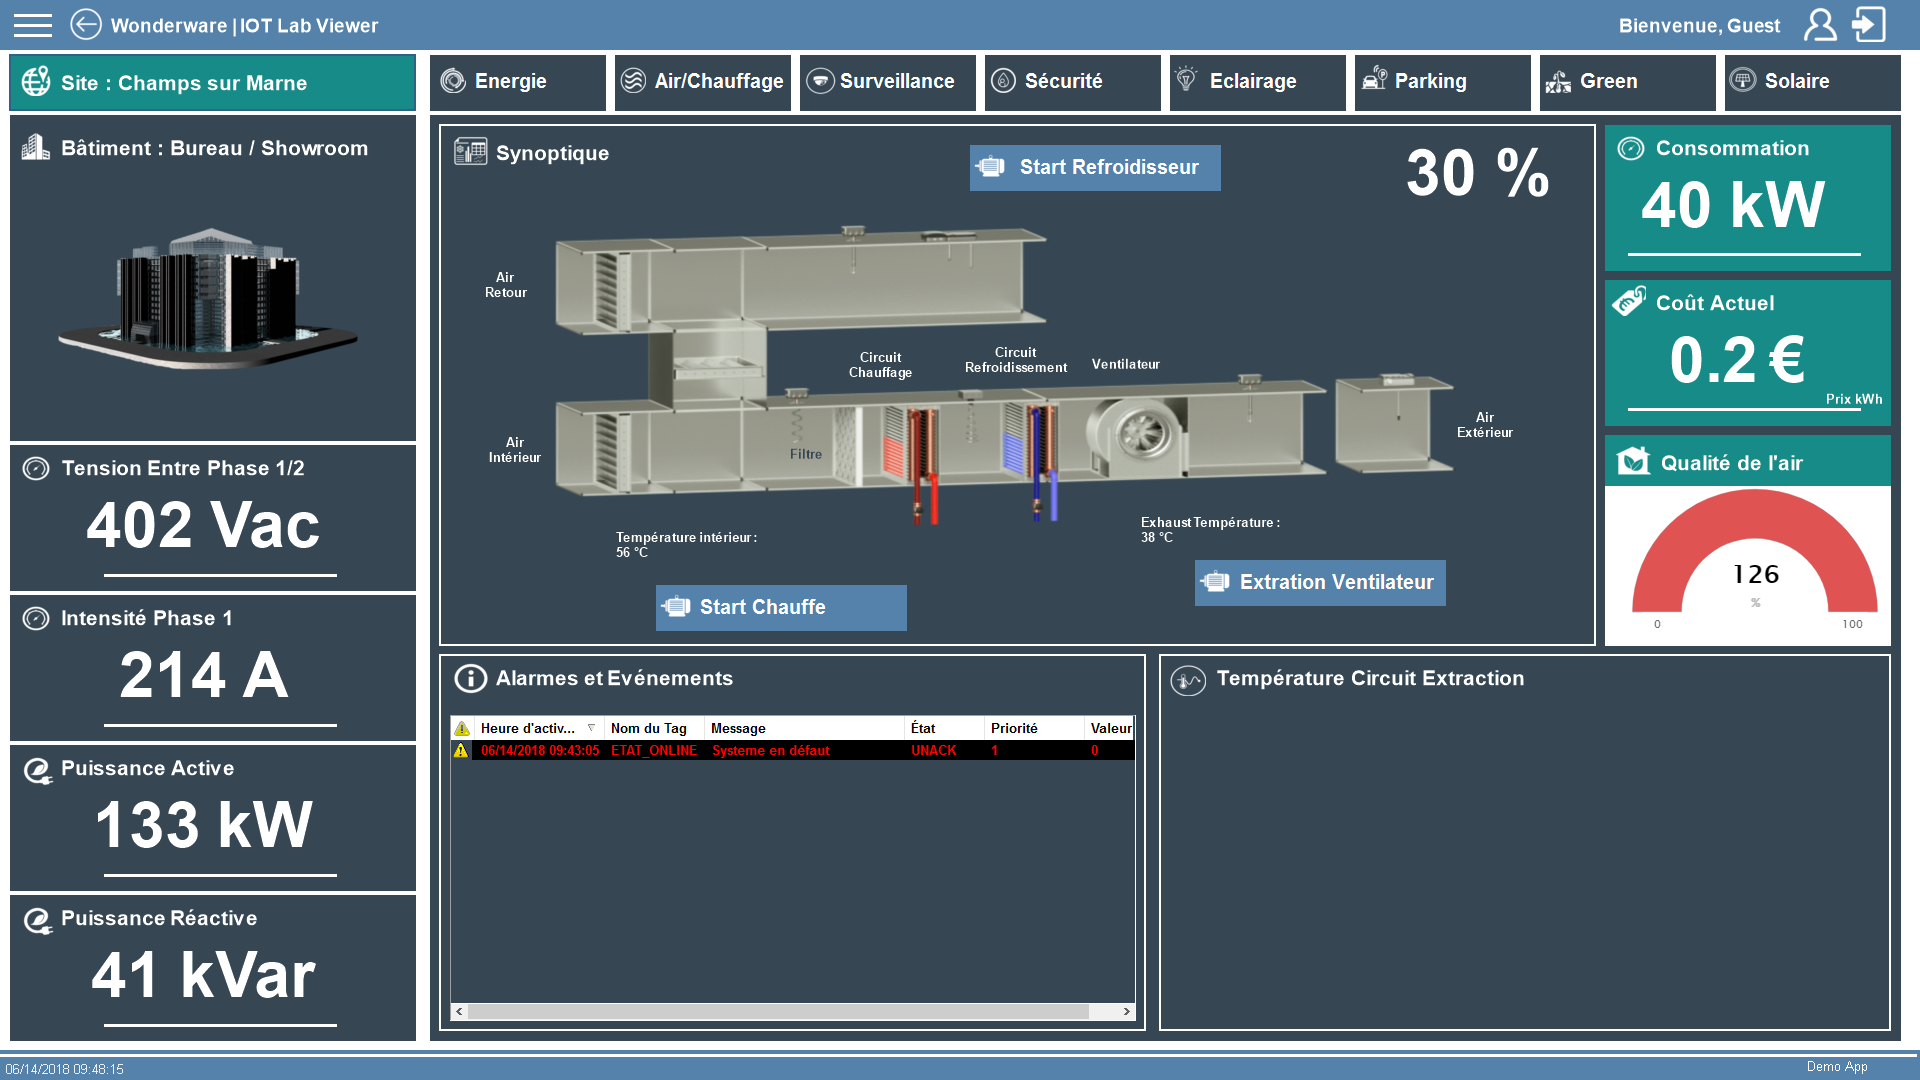The height and width of the screenshot is (1080, 1920).
Task: Click the warning icon in alarm row
Action: tap(461, 750)
